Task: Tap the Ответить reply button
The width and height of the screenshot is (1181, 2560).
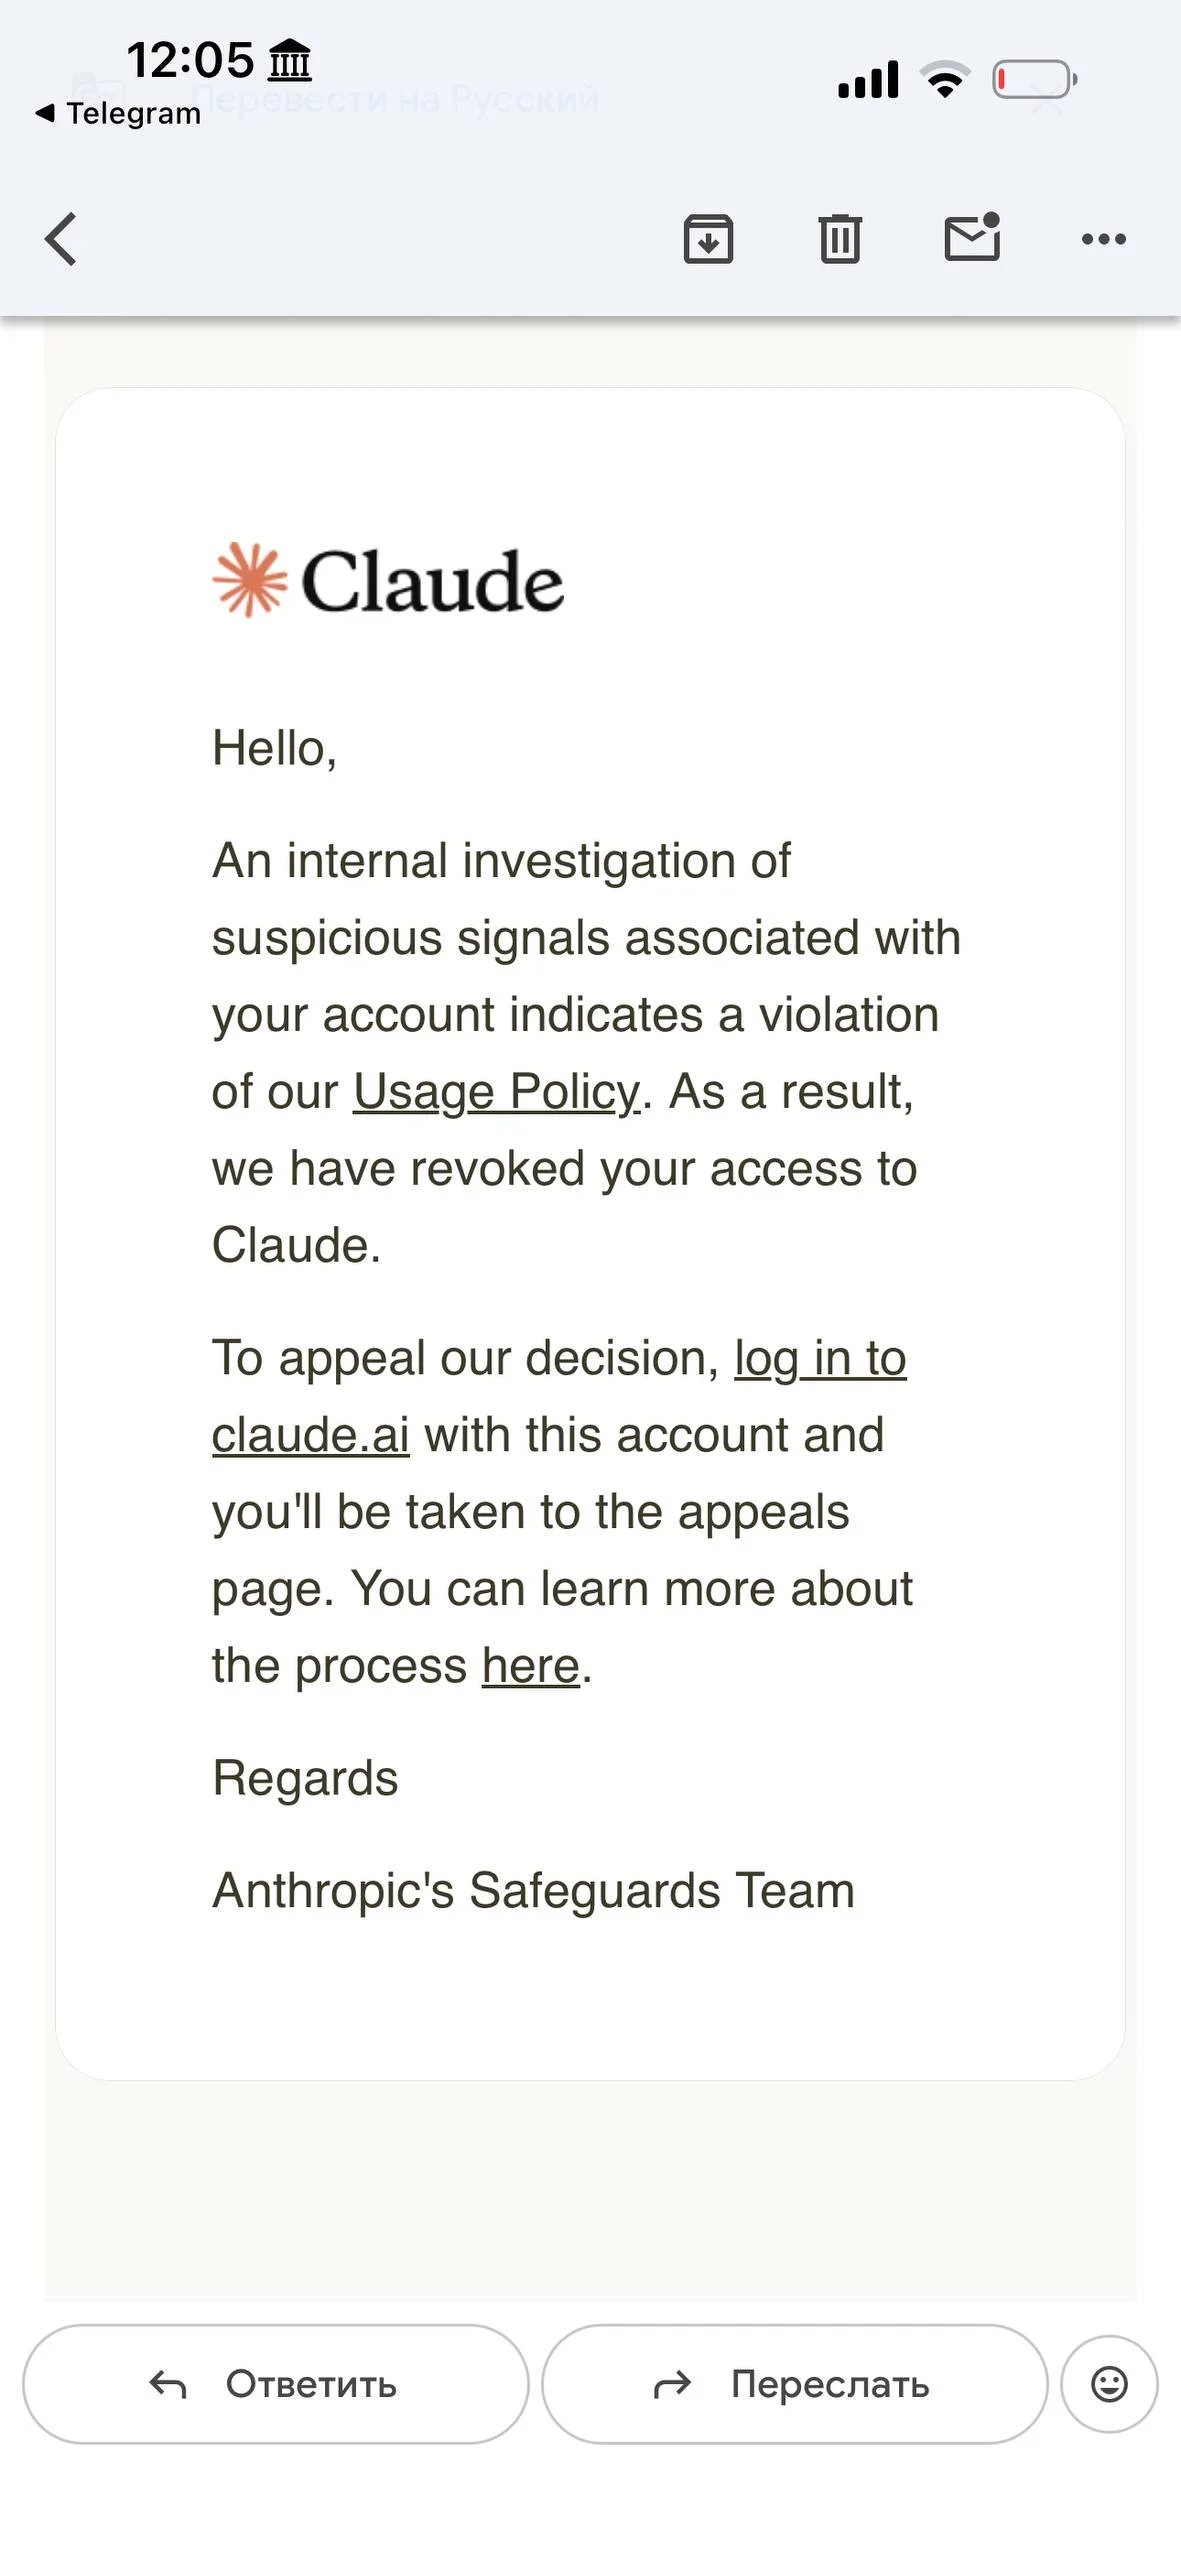Action: 275,2384
